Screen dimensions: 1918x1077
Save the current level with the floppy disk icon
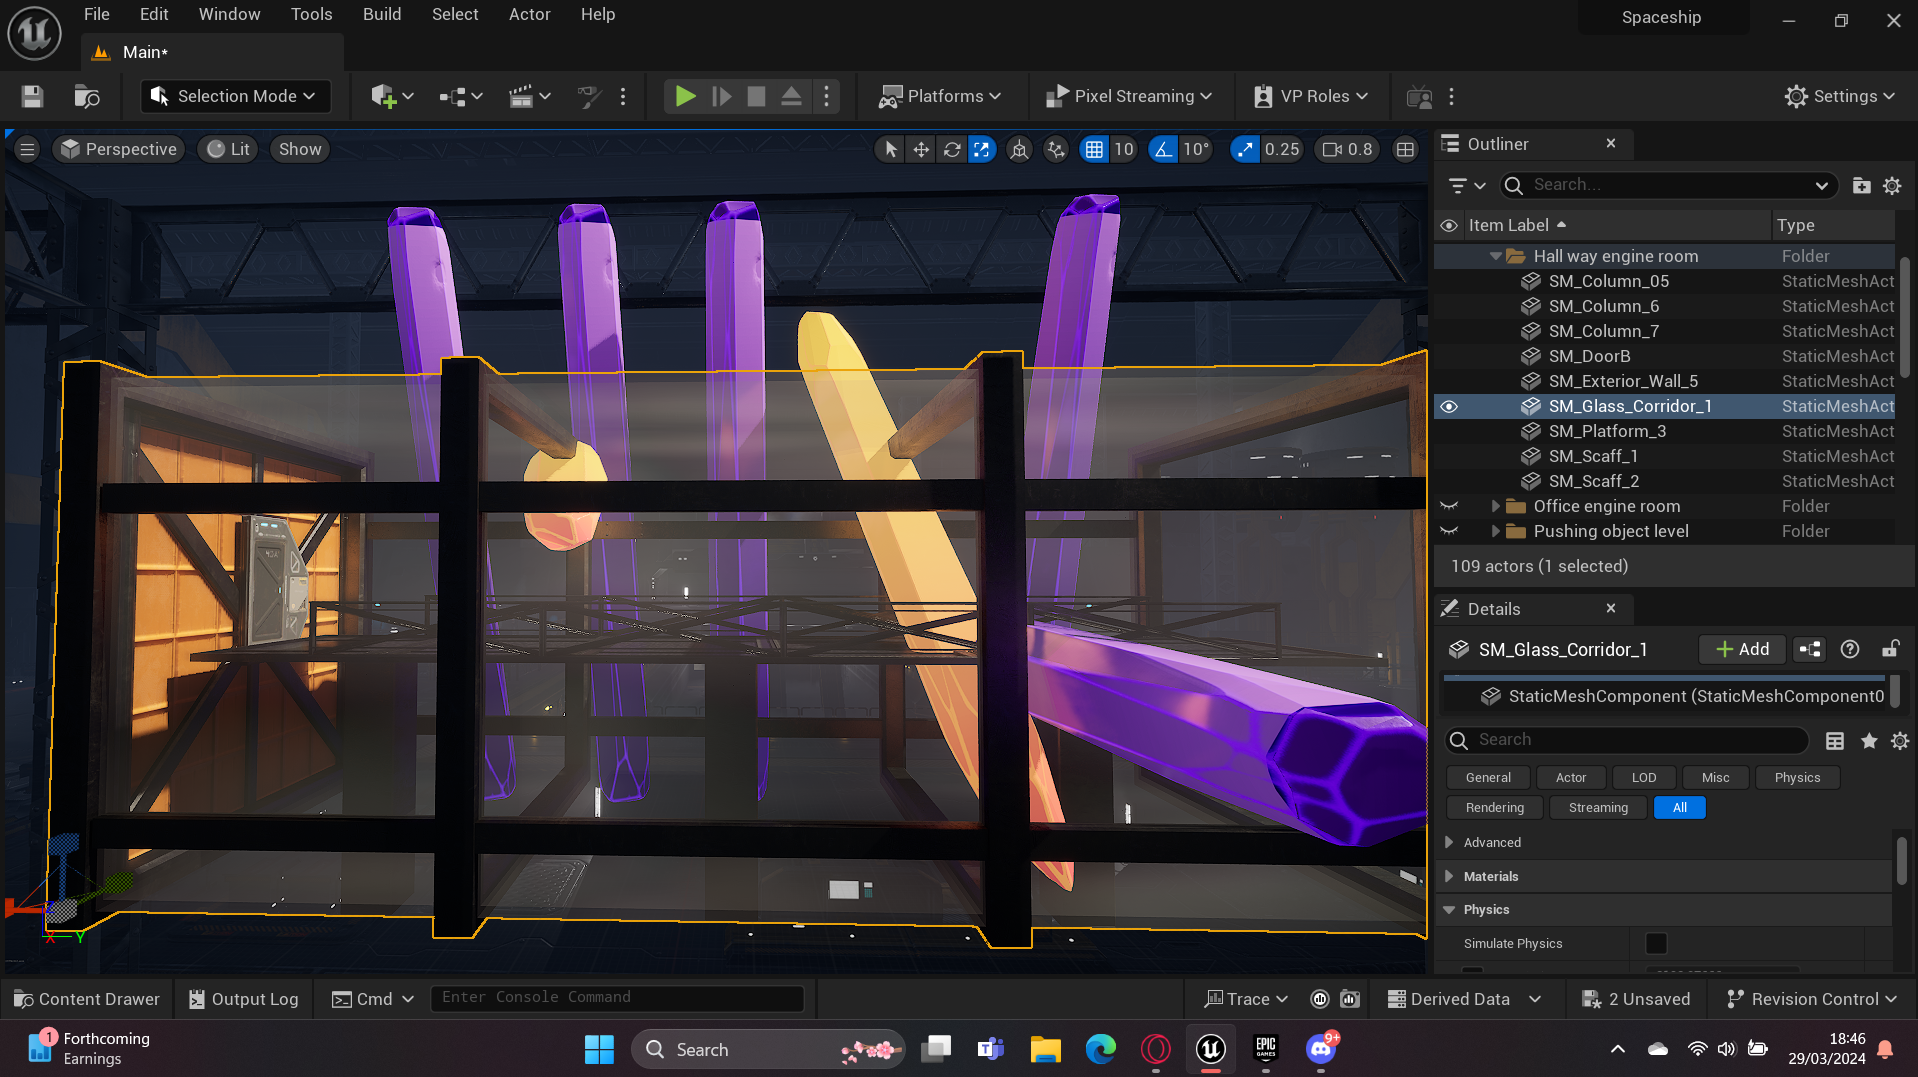click(x=32, y=96)
